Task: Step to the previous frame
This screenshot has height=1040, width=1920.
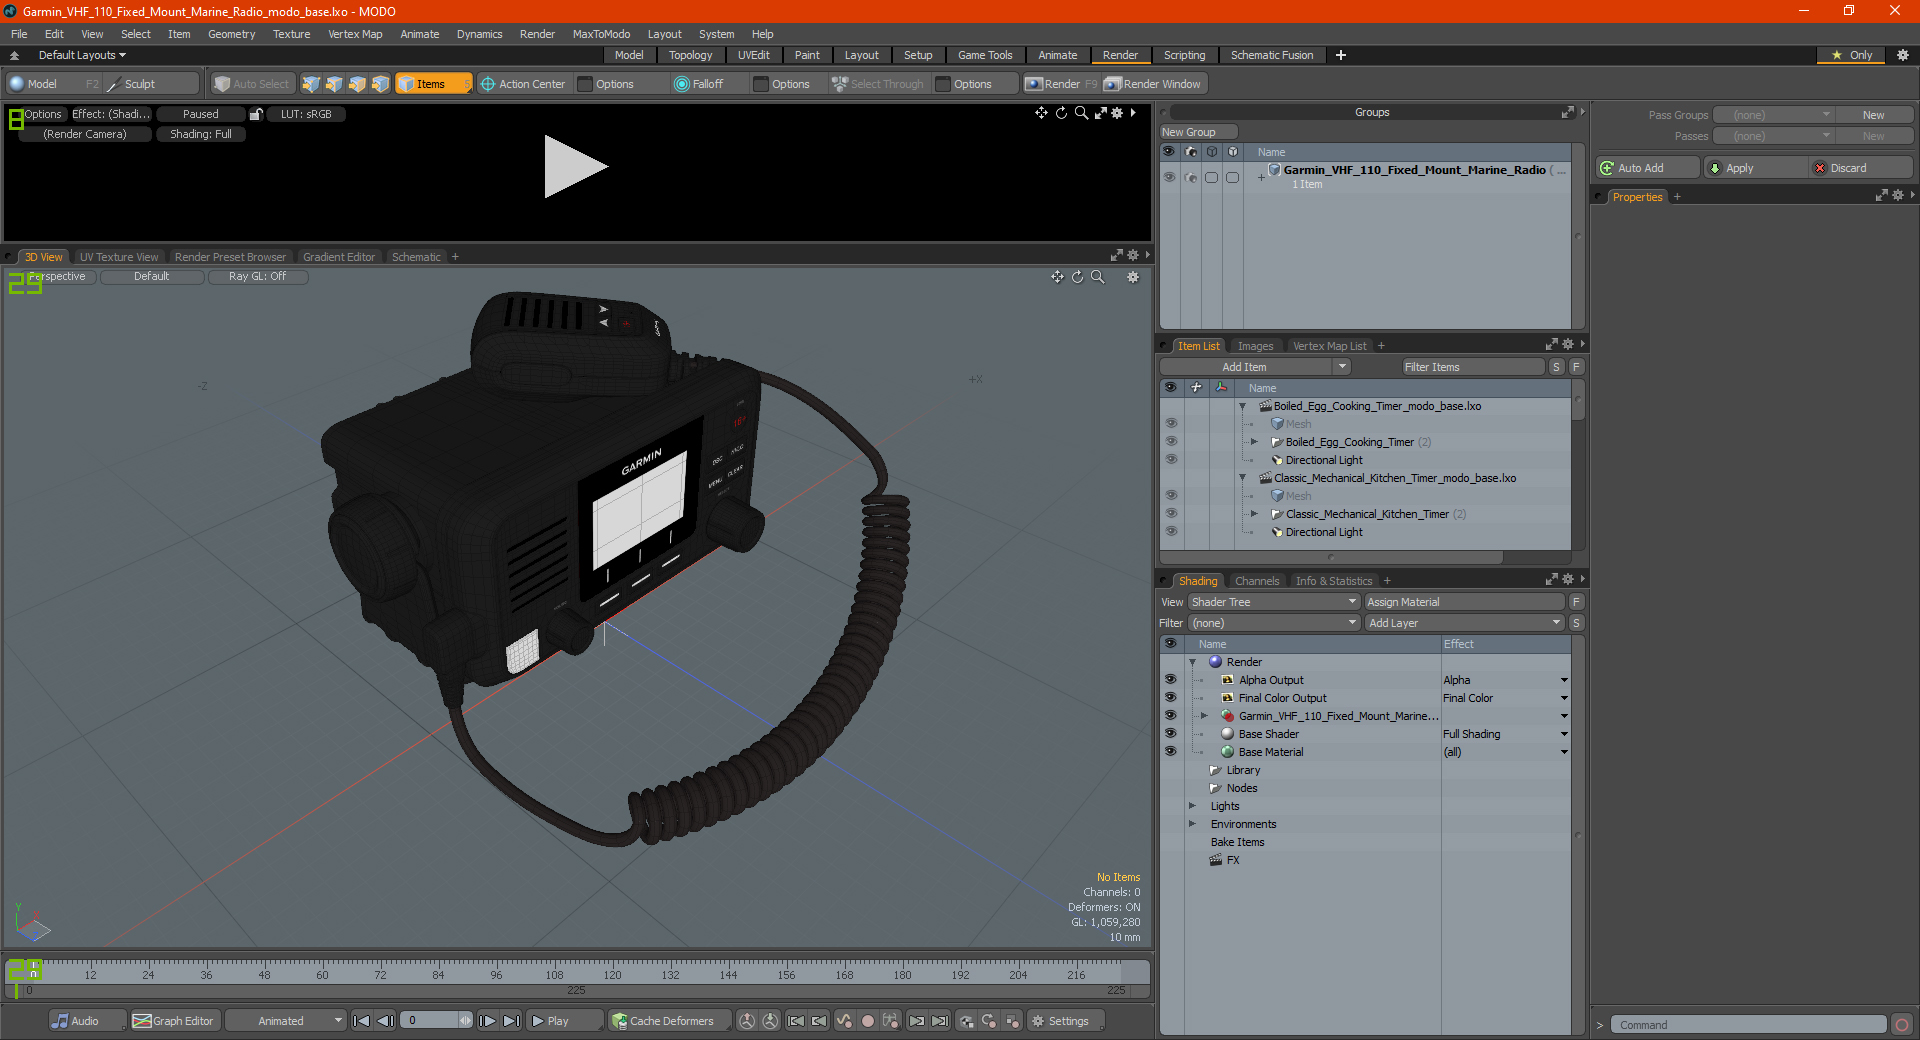Action: pyautogui.click(x=385, y=1021)
